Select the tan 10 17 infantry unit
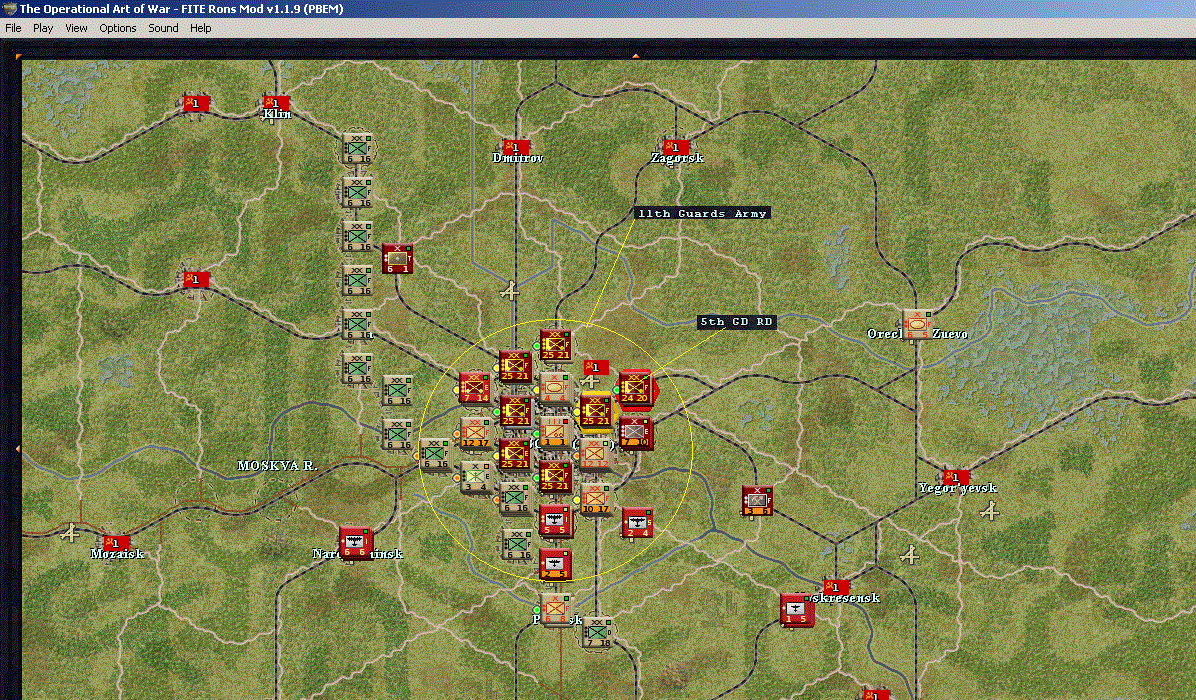Viewport: 1196px width, 700px height. click(x=595, y=499)
